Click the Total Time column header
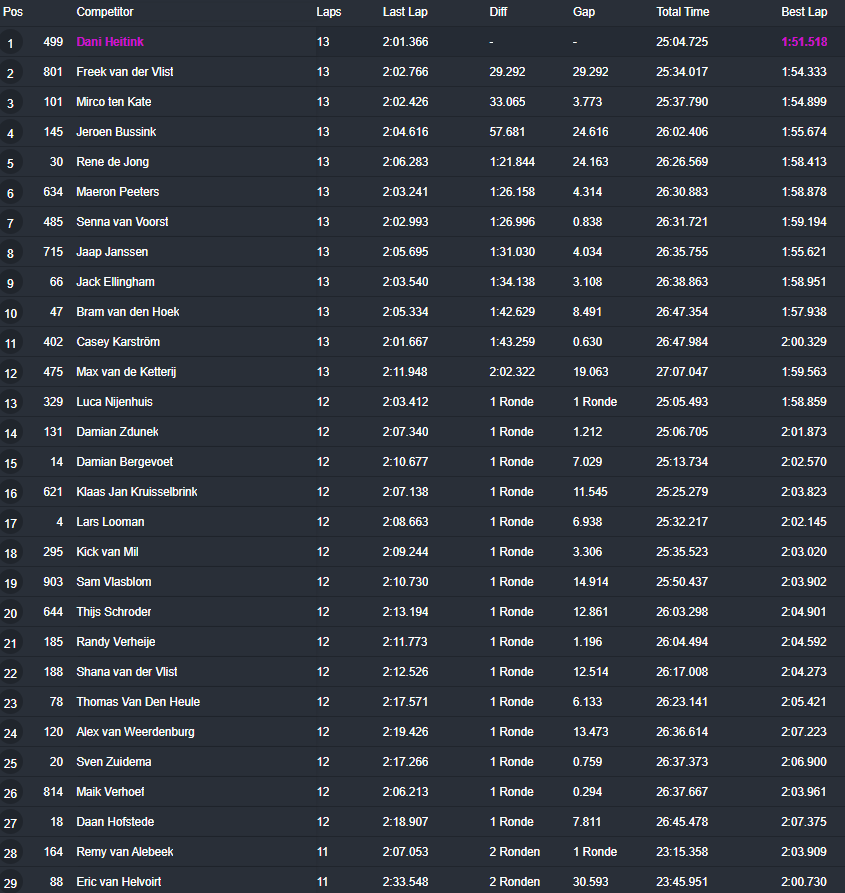845x893 pixels. coord(683,12)
